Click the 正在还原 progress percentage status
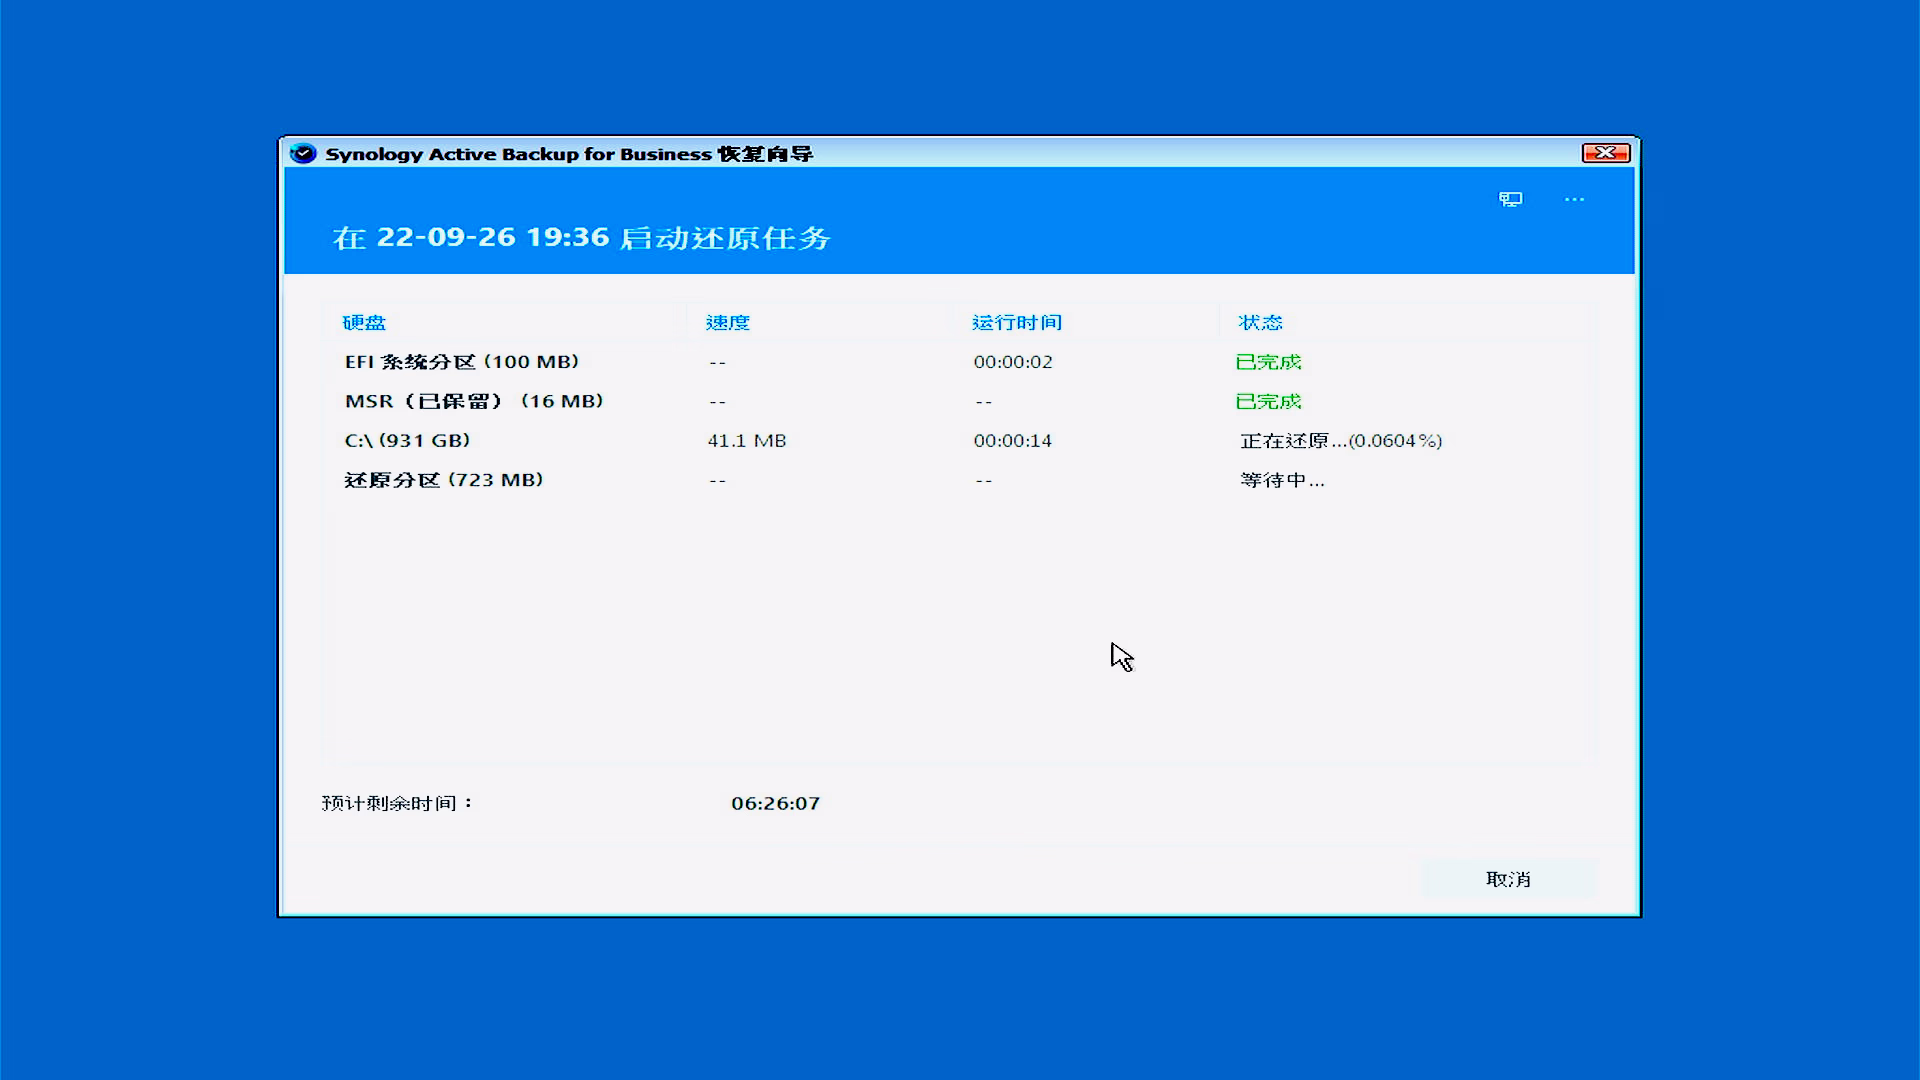The image size is (1920, 1080). pyautogui.click(x=1340, y=440)
